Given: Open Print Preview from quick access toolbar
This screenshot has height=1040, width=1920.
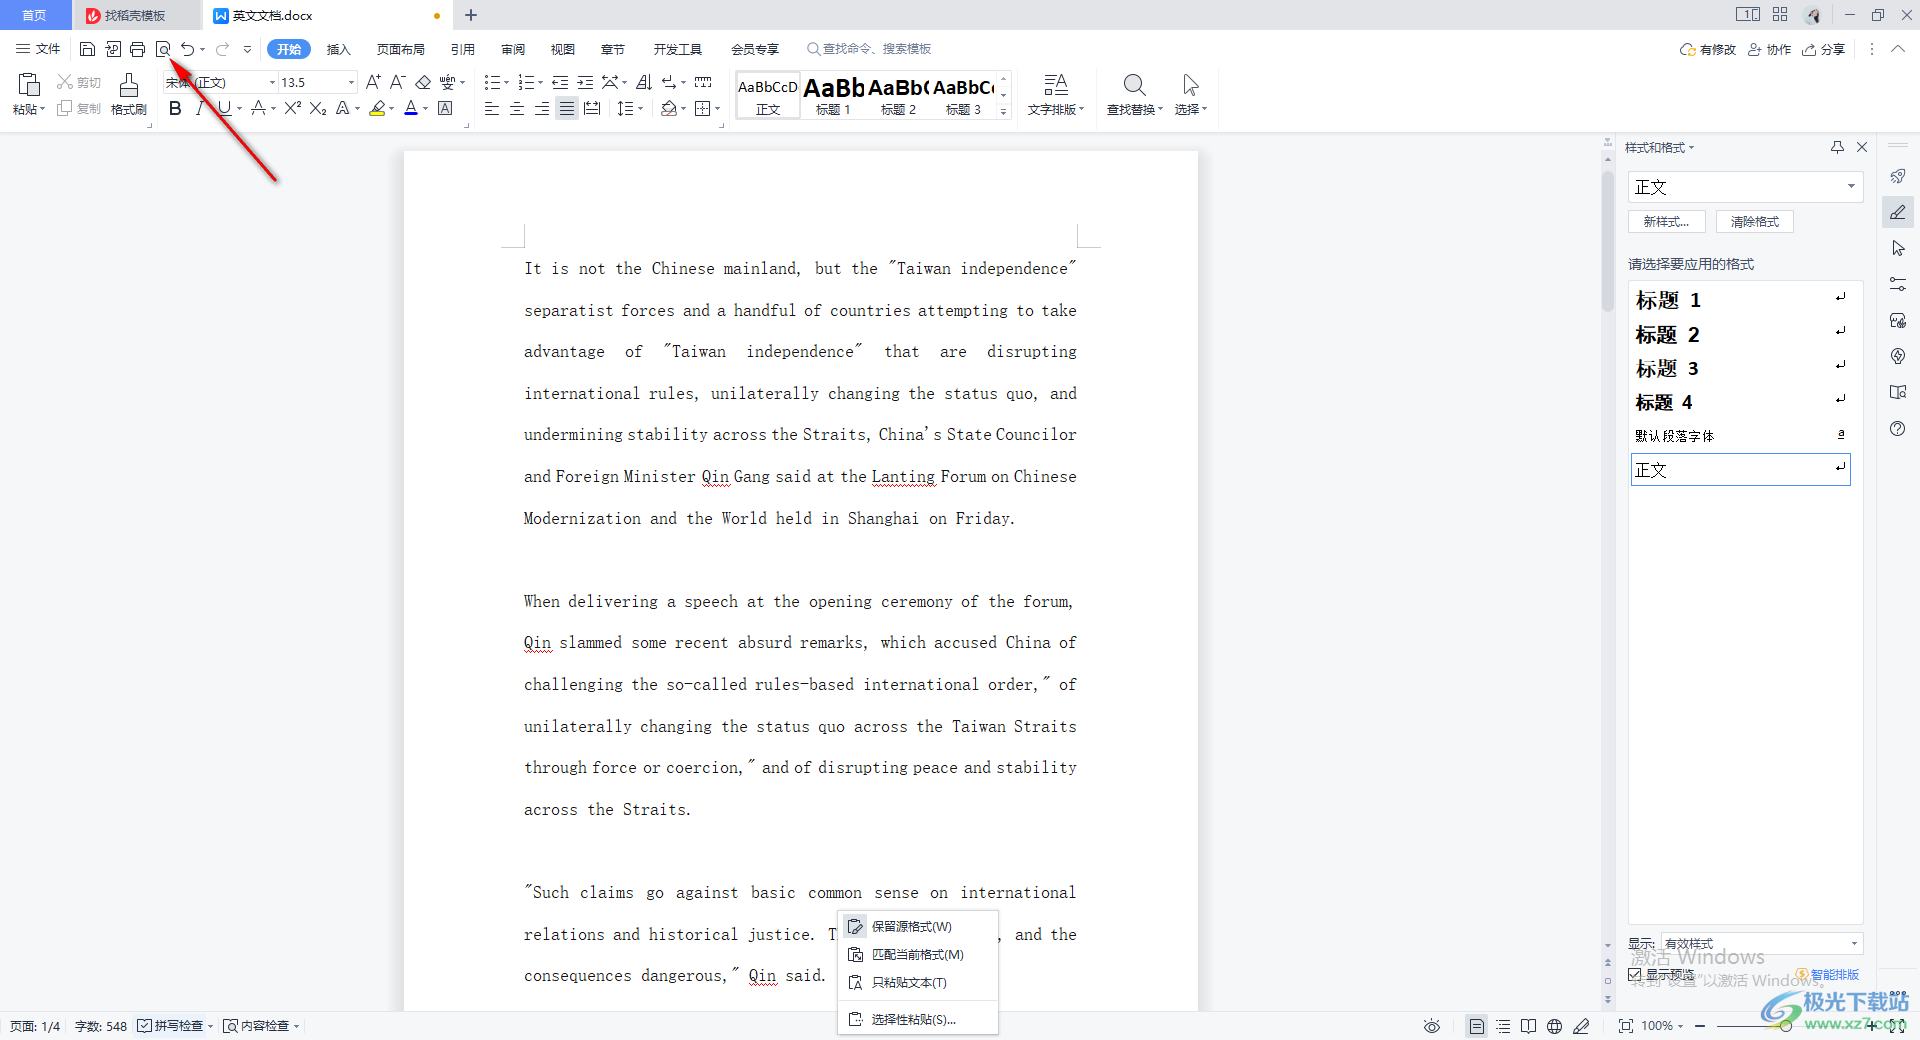Looking at the screenshot, I should tap(163, 49).
